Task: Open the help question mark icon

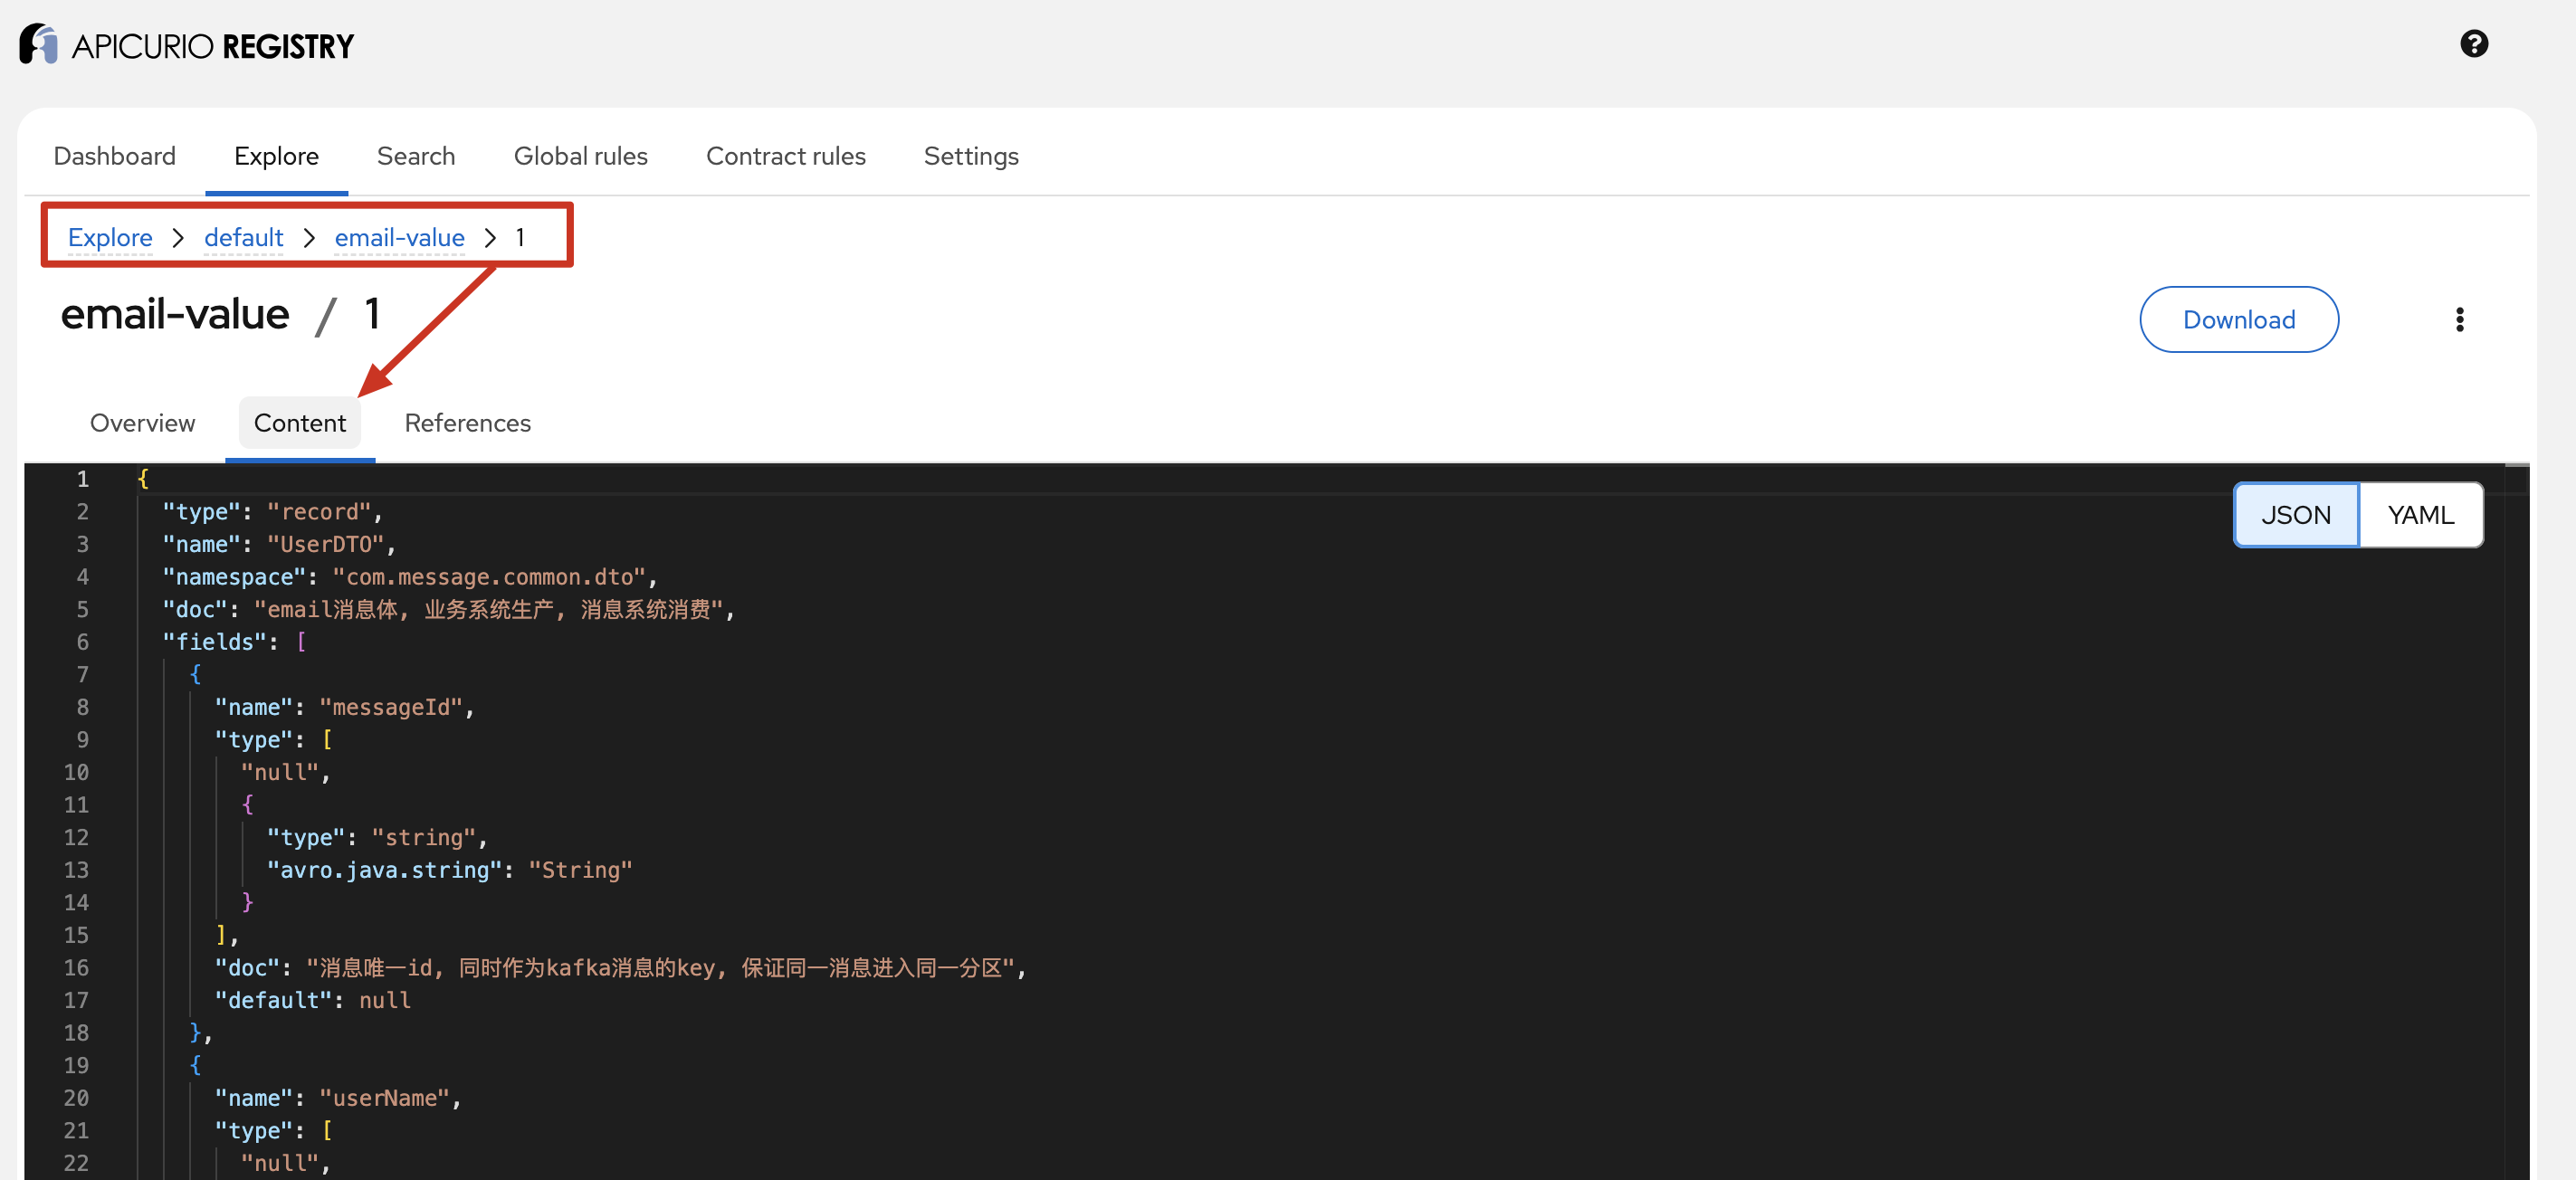Action: [2473, 44]
